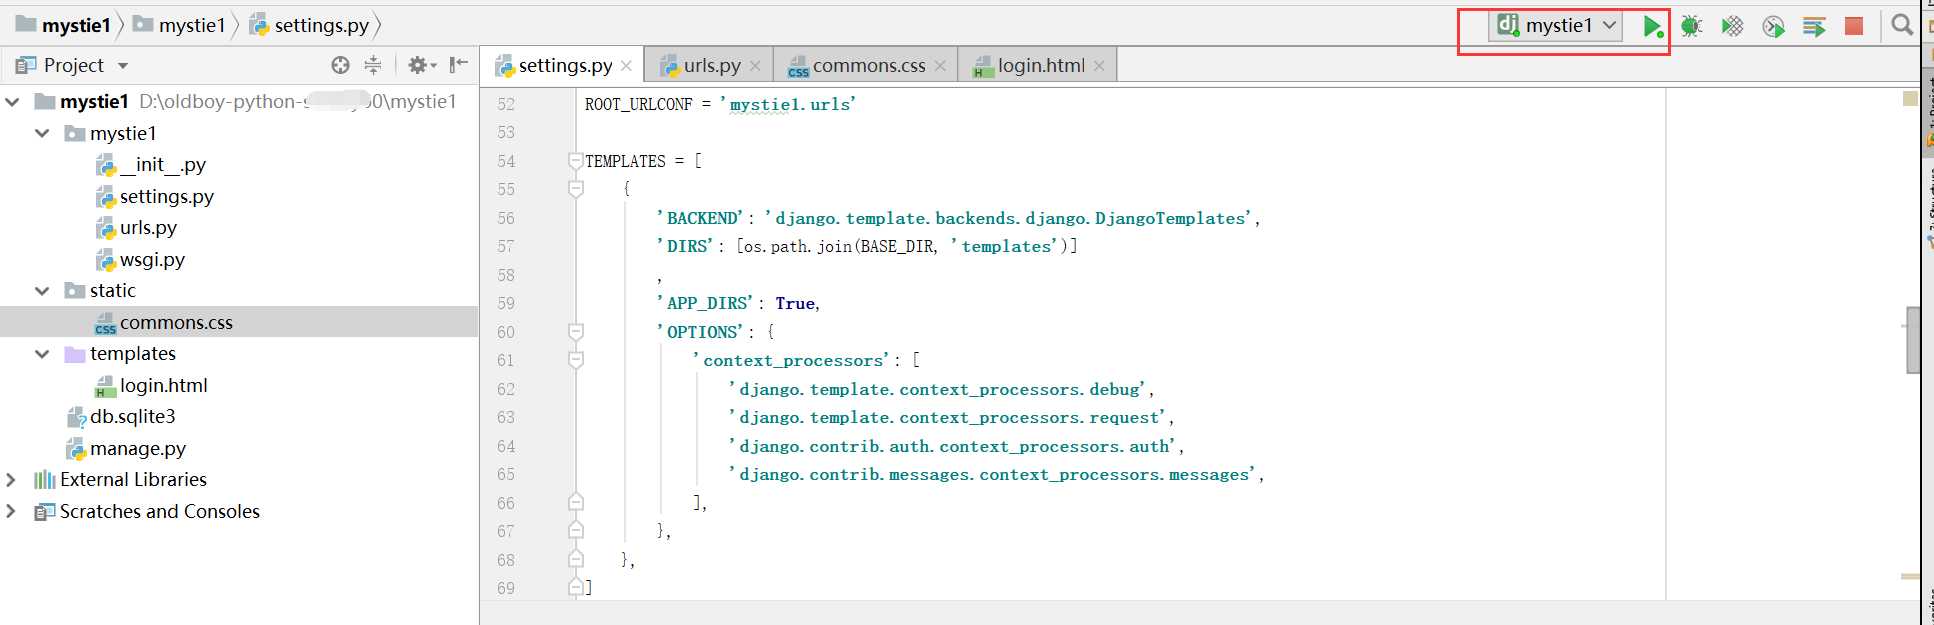Fold the OPTIONS block at line 60
This screenshot has width=1934, height=625.
pyautogui.click(x=575, y=331)
